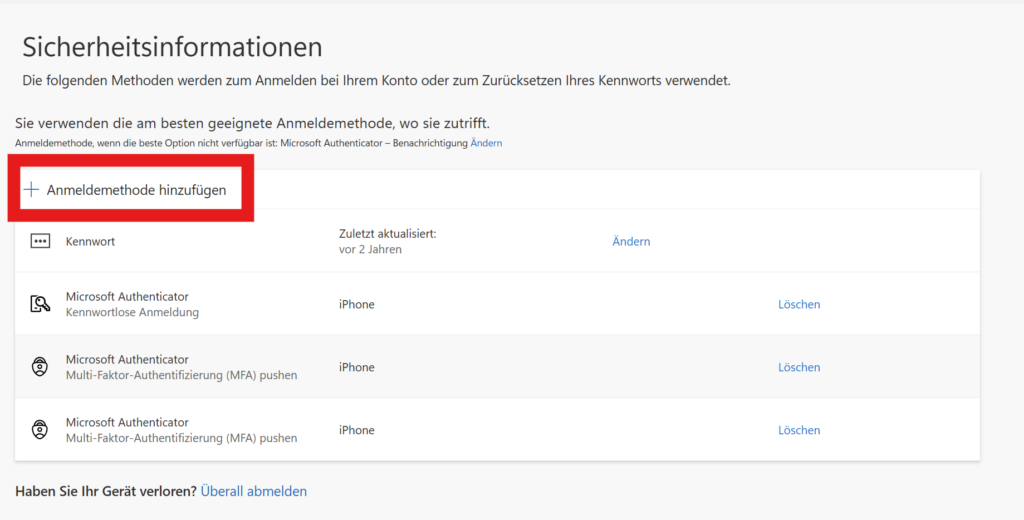Click the Kennwortlose Anmeldung Authenticator icon
The width and height of the screenshot is (1024, 520).
pyautogui.click(x=40, y=305)
